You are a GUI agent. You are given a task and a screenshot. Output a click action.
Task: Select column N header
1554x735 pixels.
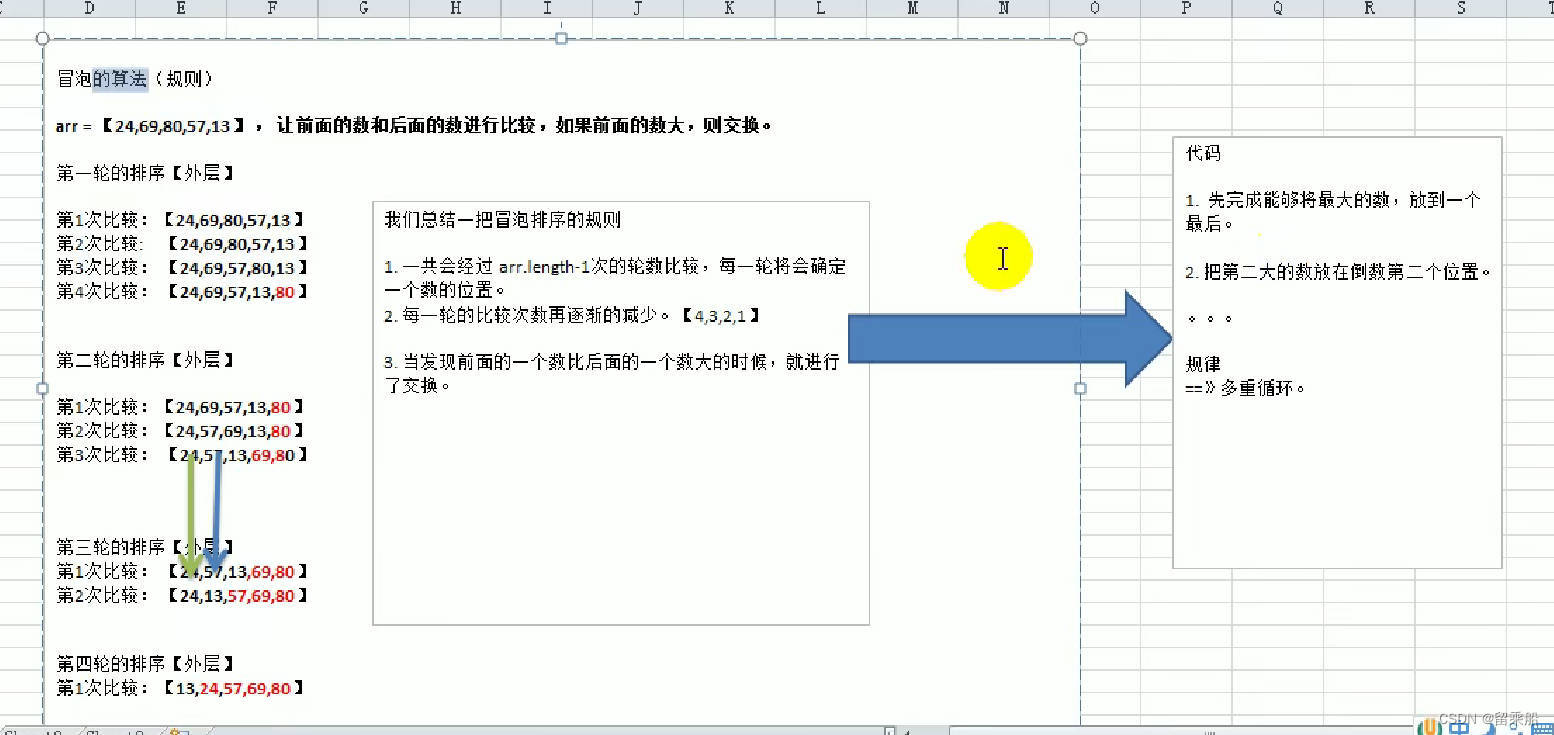1003,8
